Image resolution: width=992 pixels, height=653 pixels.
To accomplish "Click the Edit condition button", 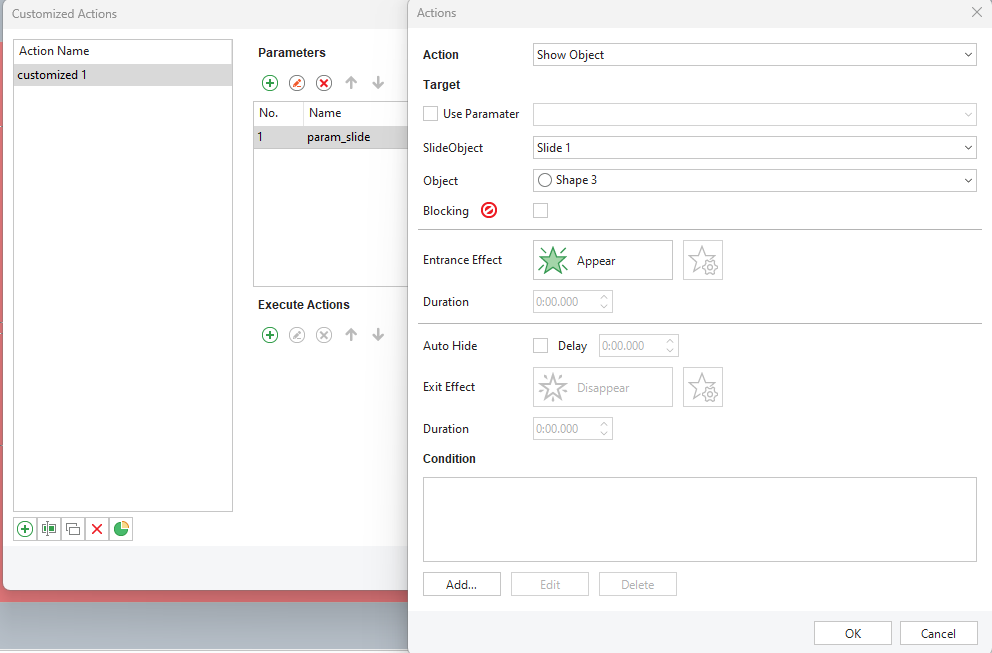I will click(550, 585).
